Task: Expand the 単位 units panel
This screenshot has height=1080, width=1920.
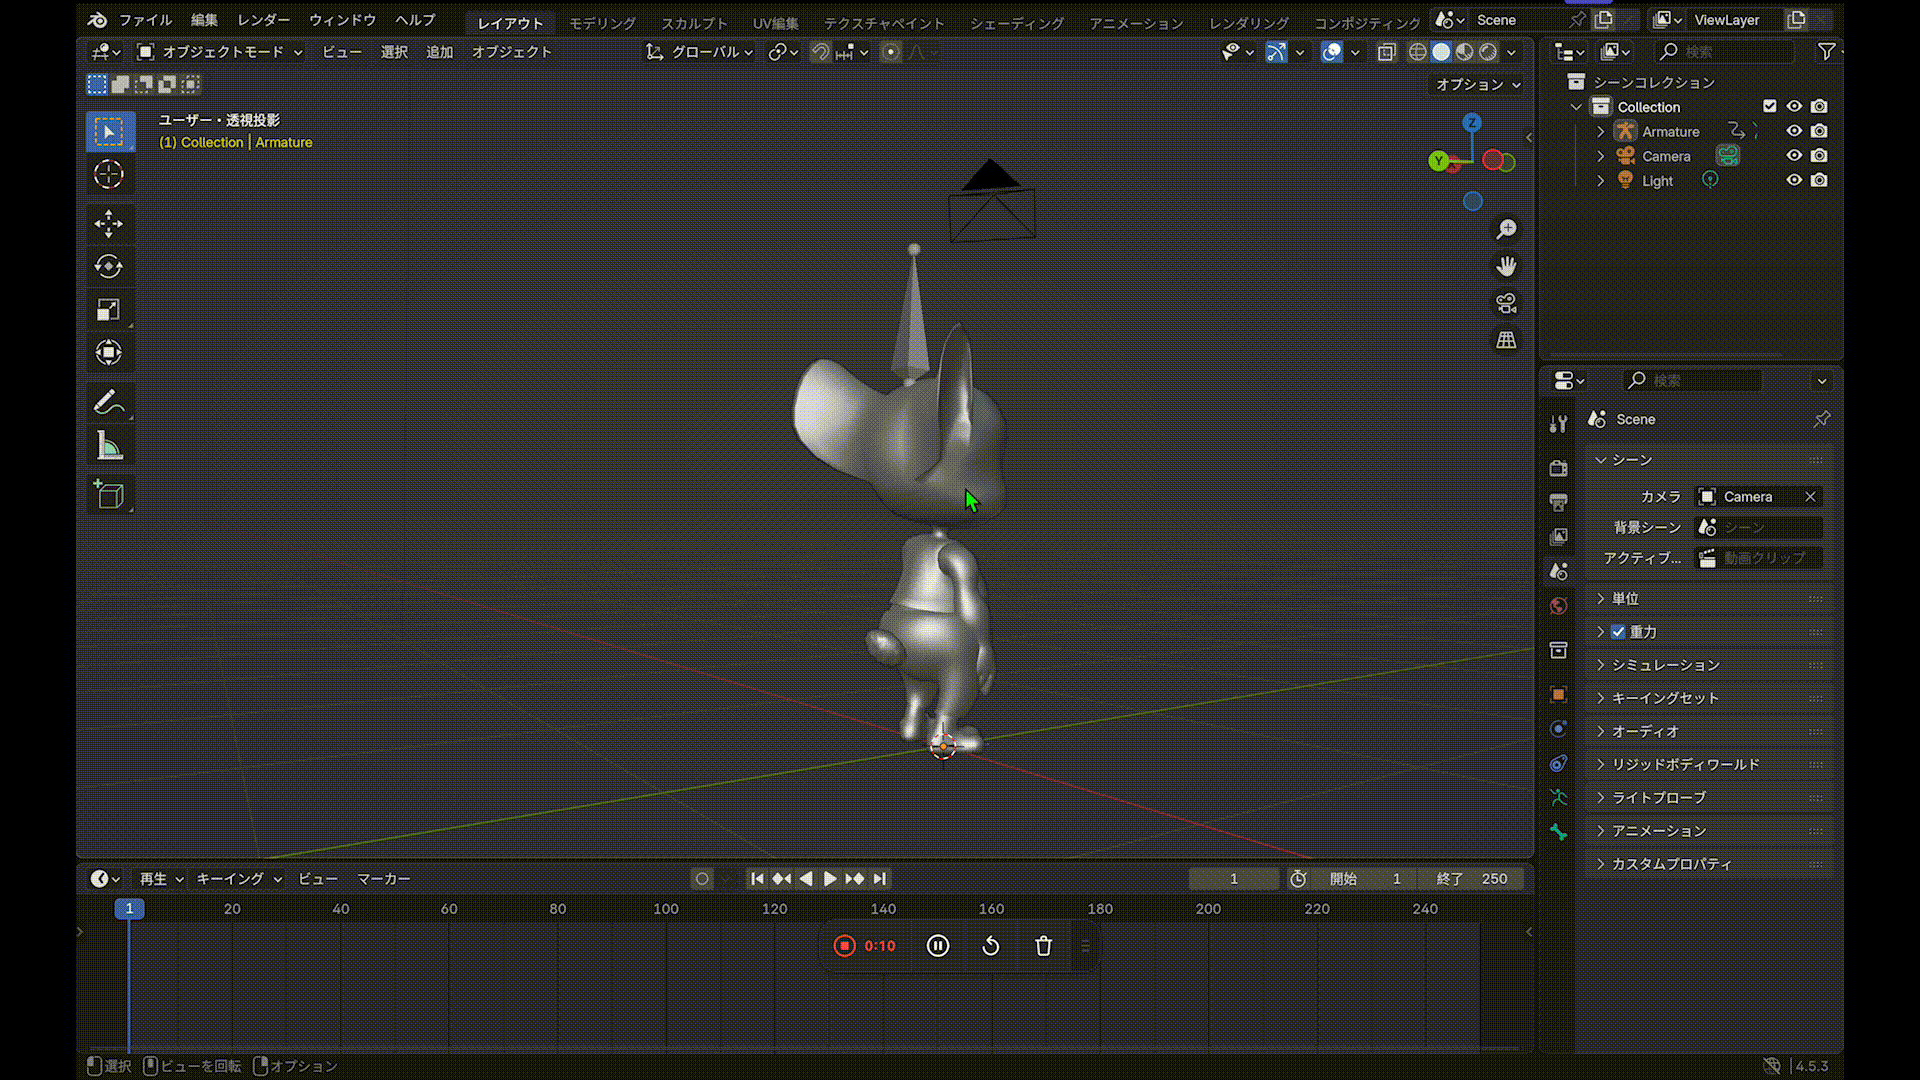Action: [x=1625, y=599]
